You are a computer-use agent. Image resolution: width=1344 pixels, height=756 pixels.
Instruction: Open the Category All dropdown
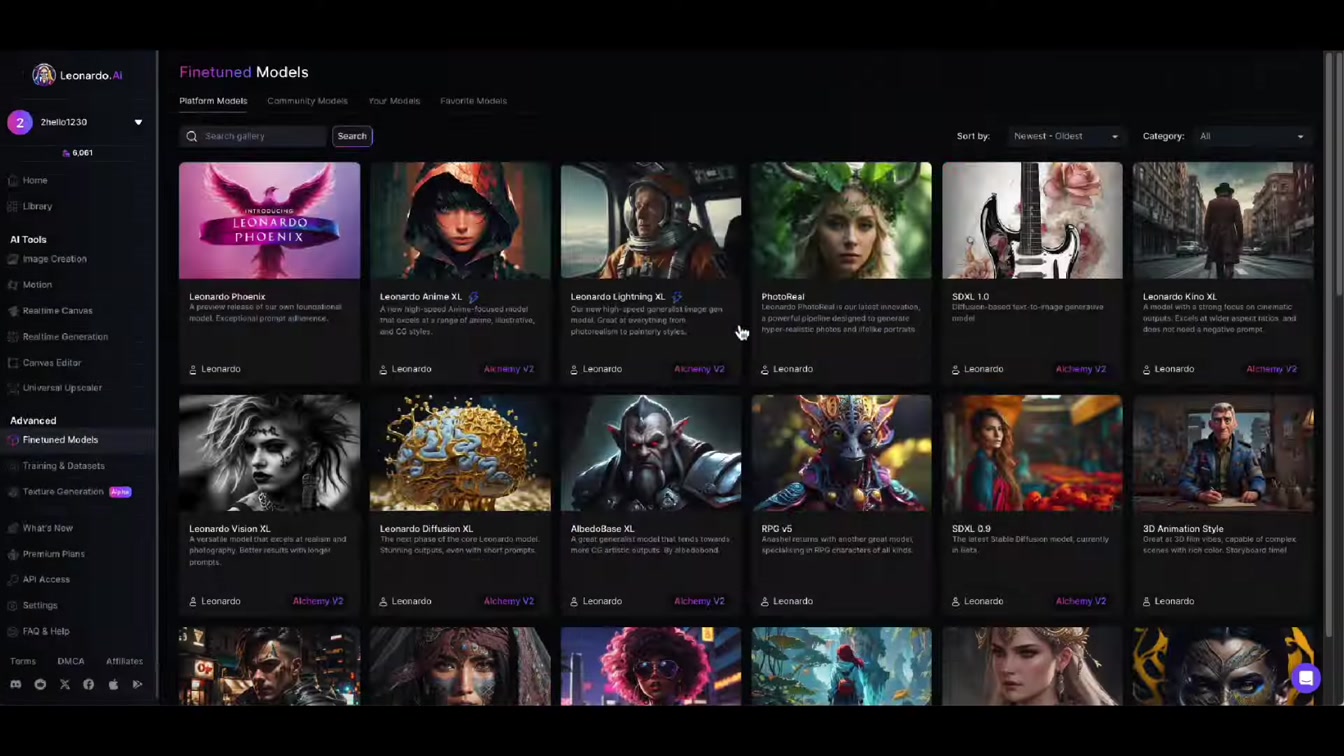click(x=1252, y=136)
